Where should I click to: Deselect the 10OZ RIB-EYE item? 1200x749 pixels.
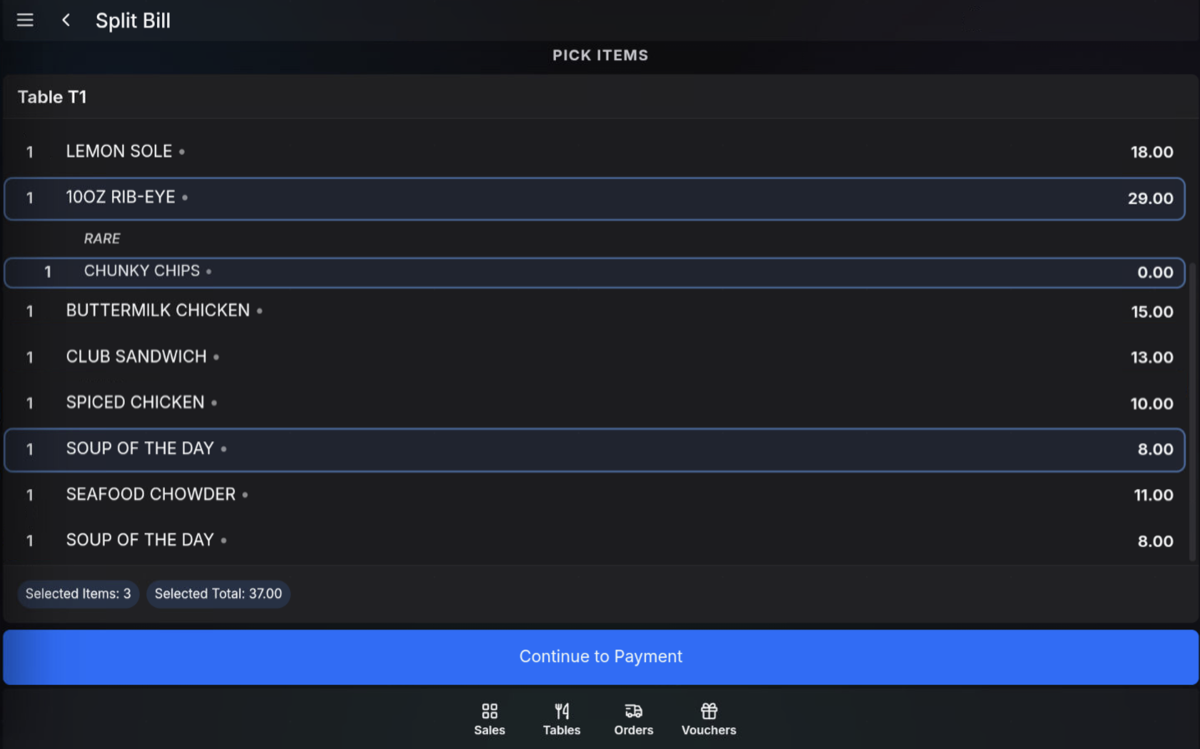pyautogui.click(x=595, y=198)
